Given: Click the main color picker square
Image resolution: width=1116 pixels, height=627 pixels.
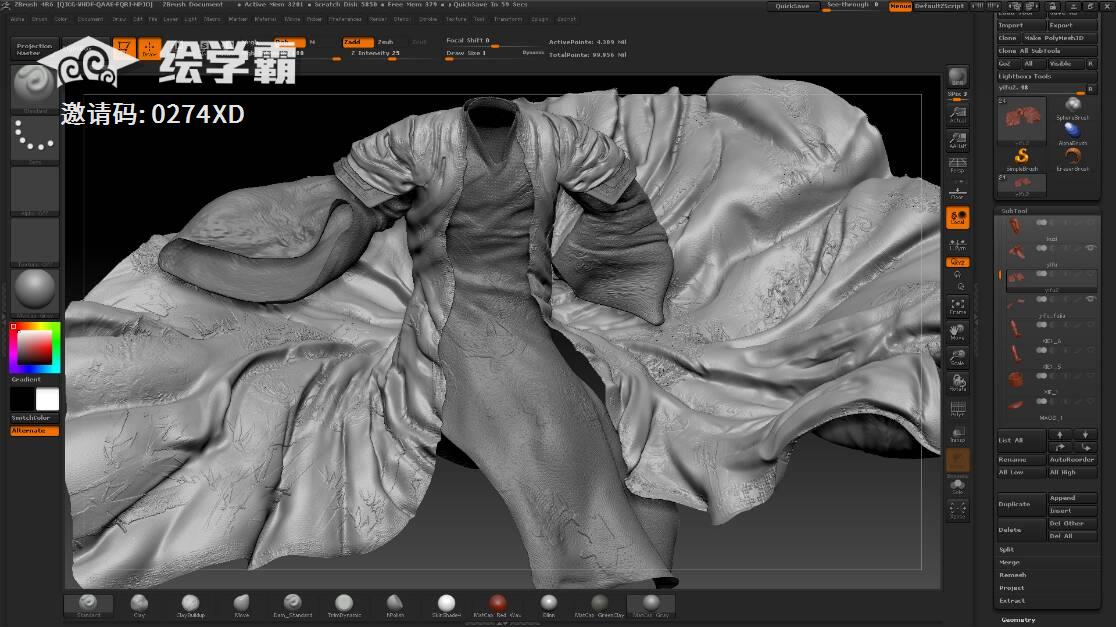Looking at the screenshot, I should point(36,346).
